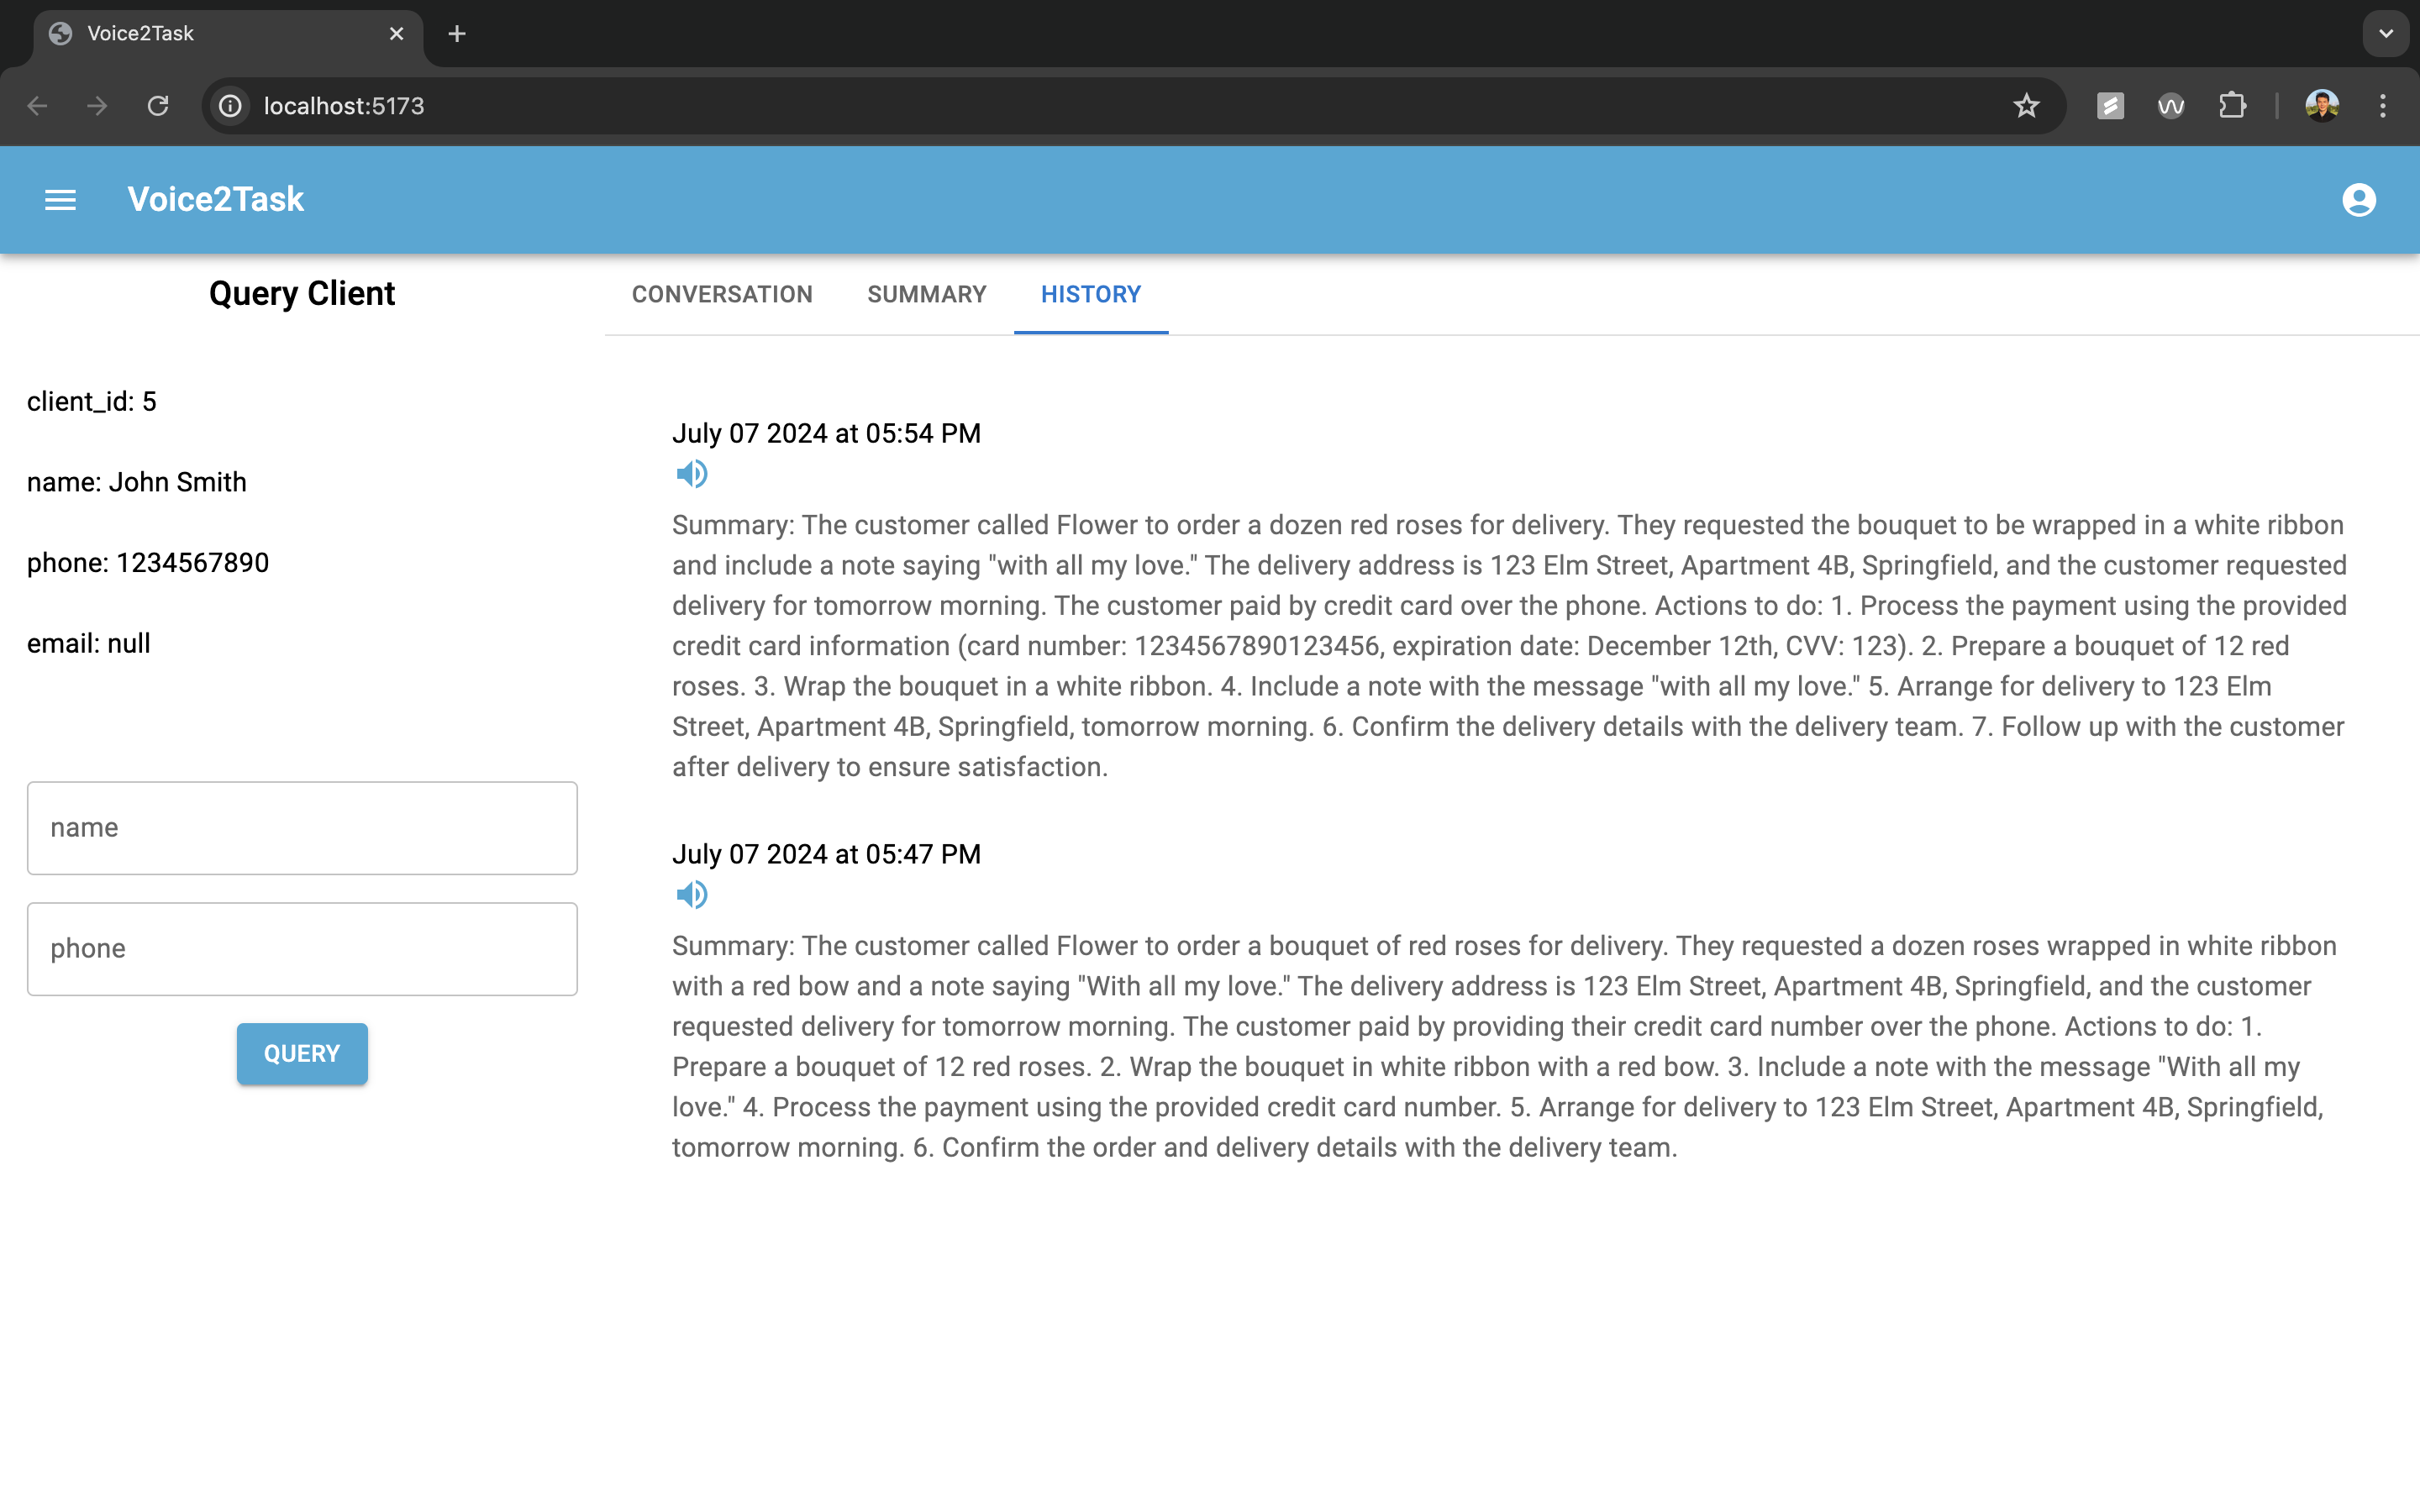The width and height of the screenshot is (2420, 1512).
Task: Click the user account profile icon
Action: click(2358, 200)
